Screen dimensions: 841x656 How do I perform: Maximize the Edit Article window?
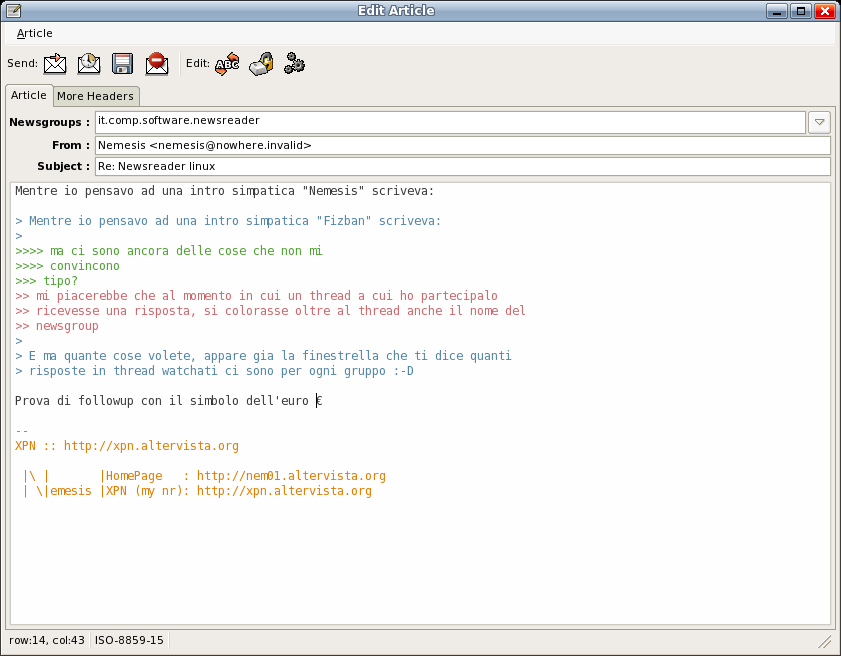(801, 11)
